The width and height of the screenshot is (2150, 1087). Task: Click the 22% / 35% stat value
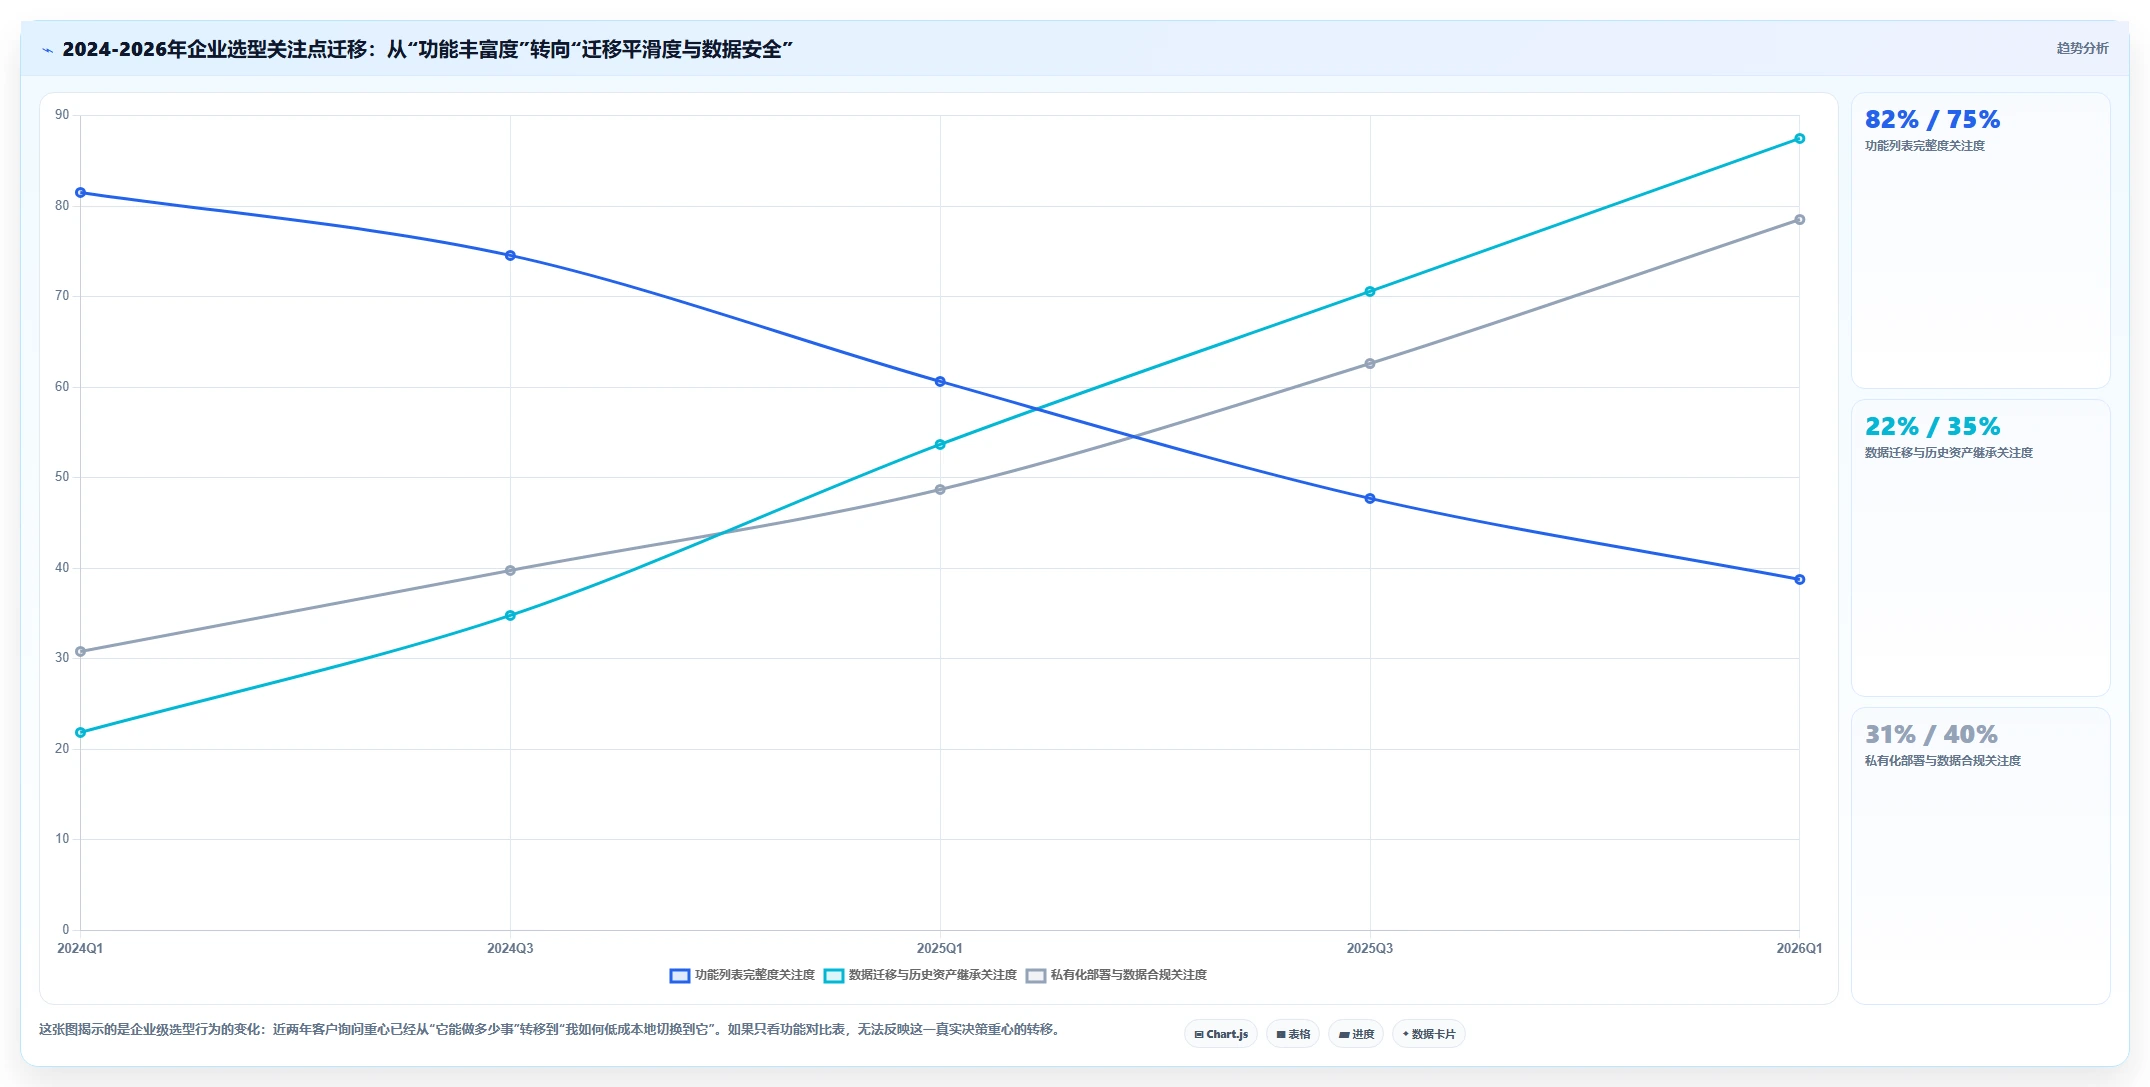(1932, 427)
